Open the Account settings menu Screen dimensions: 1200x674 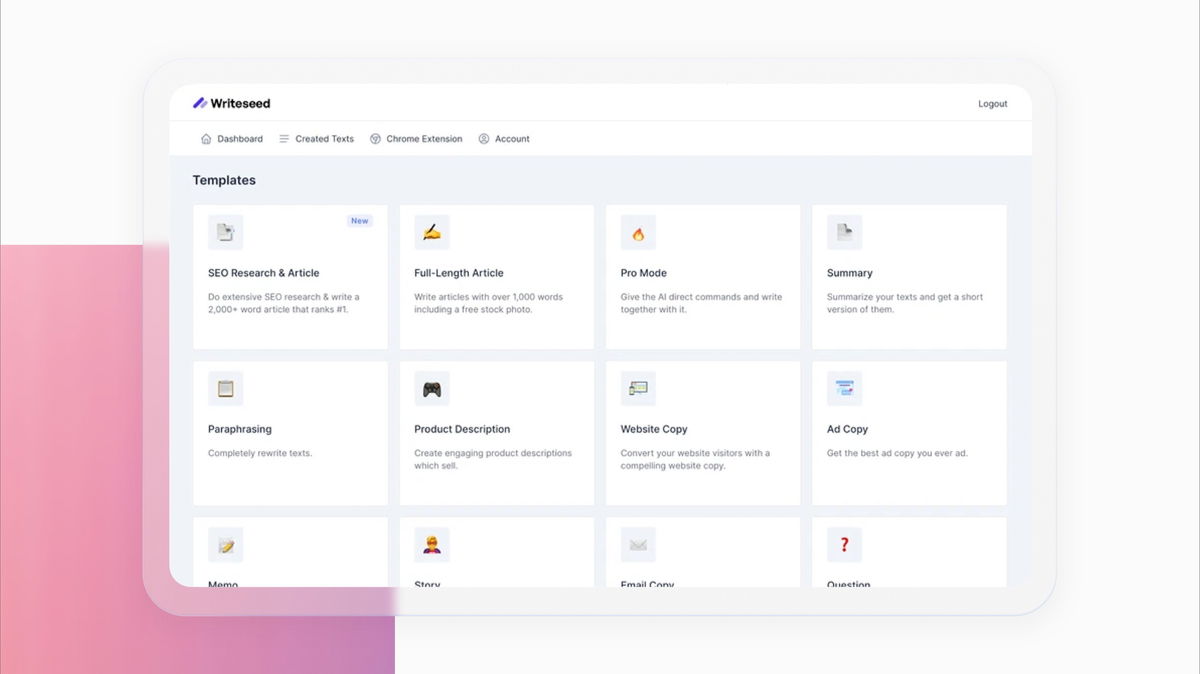pyautogui.click(x=504, y=138)
